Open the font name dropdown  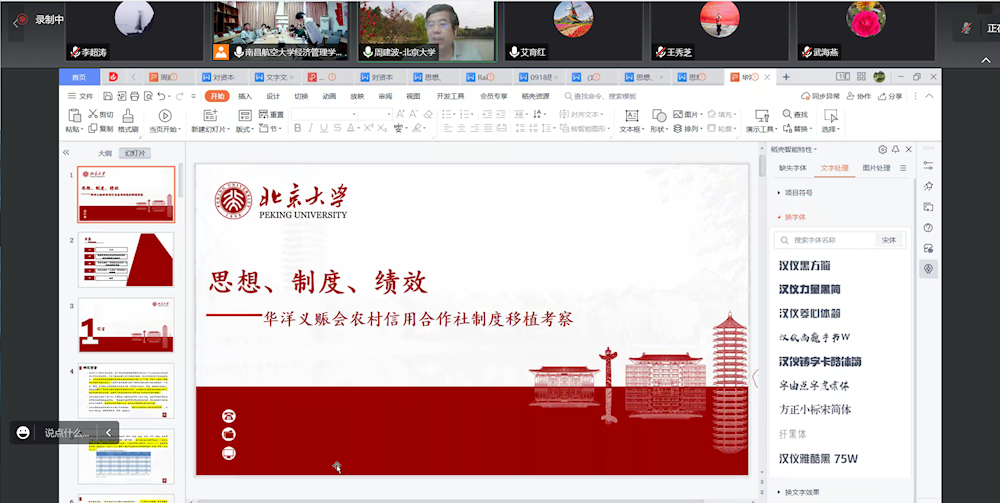pyautogui.click(x=354, y=114)
